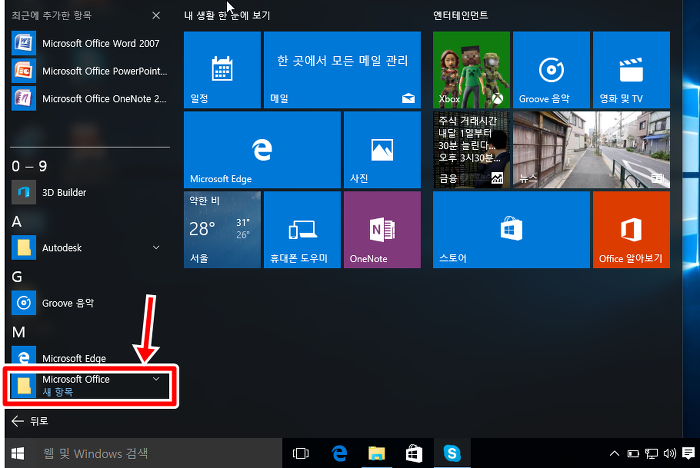
Task: Click the 엔터테인먼트 group title
Action: pos(461,15)
